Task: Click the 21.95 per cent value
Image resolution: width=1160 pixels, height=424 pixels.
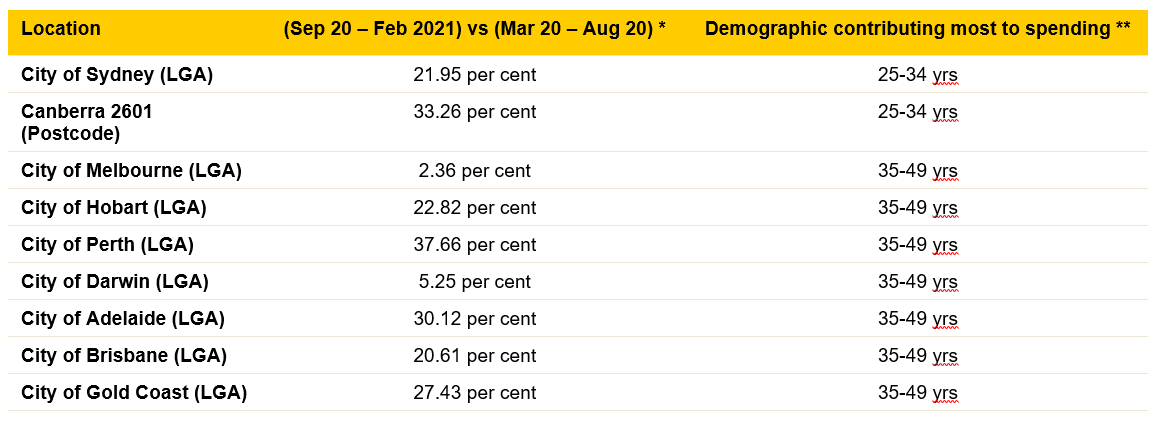Action: point(474,75)
